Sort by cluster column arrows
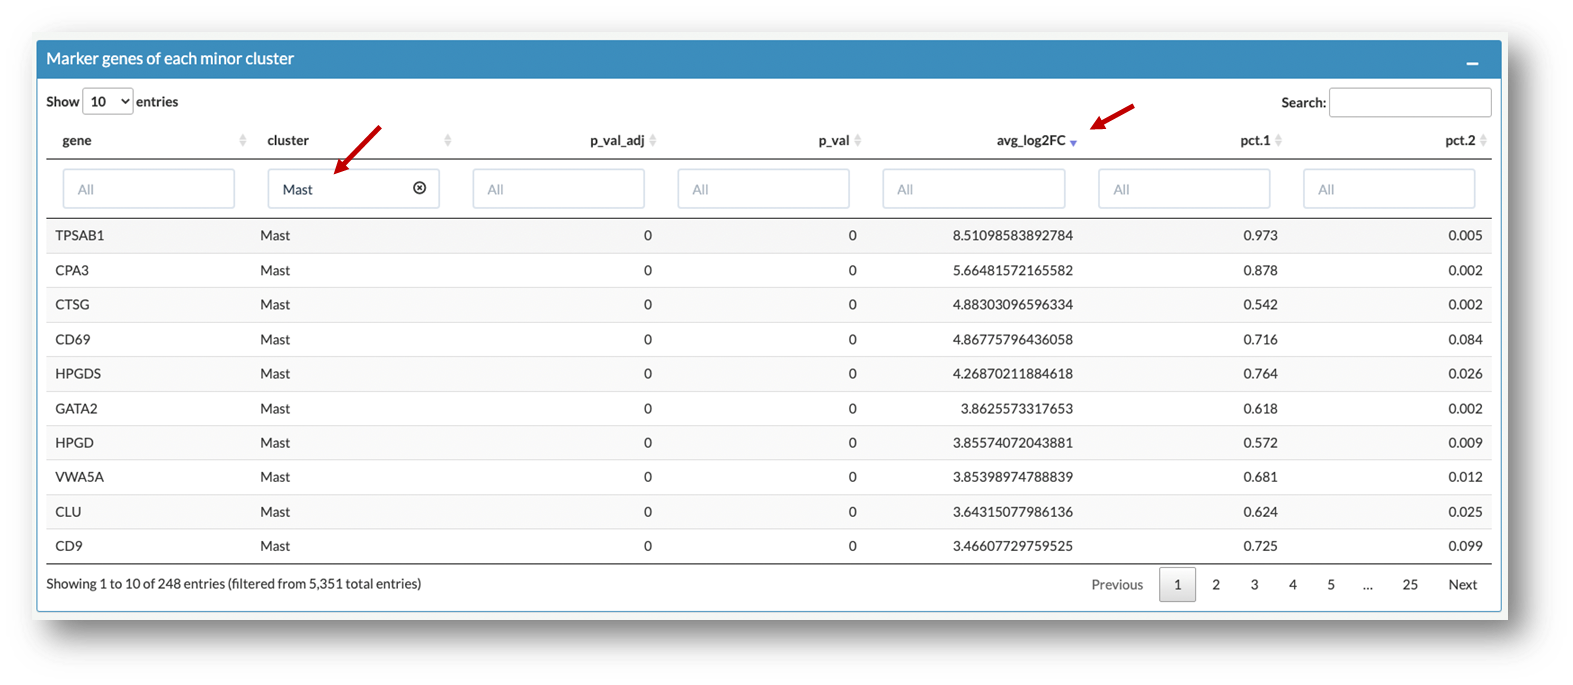The image size is (1573, 685). (x=448, y=141)
